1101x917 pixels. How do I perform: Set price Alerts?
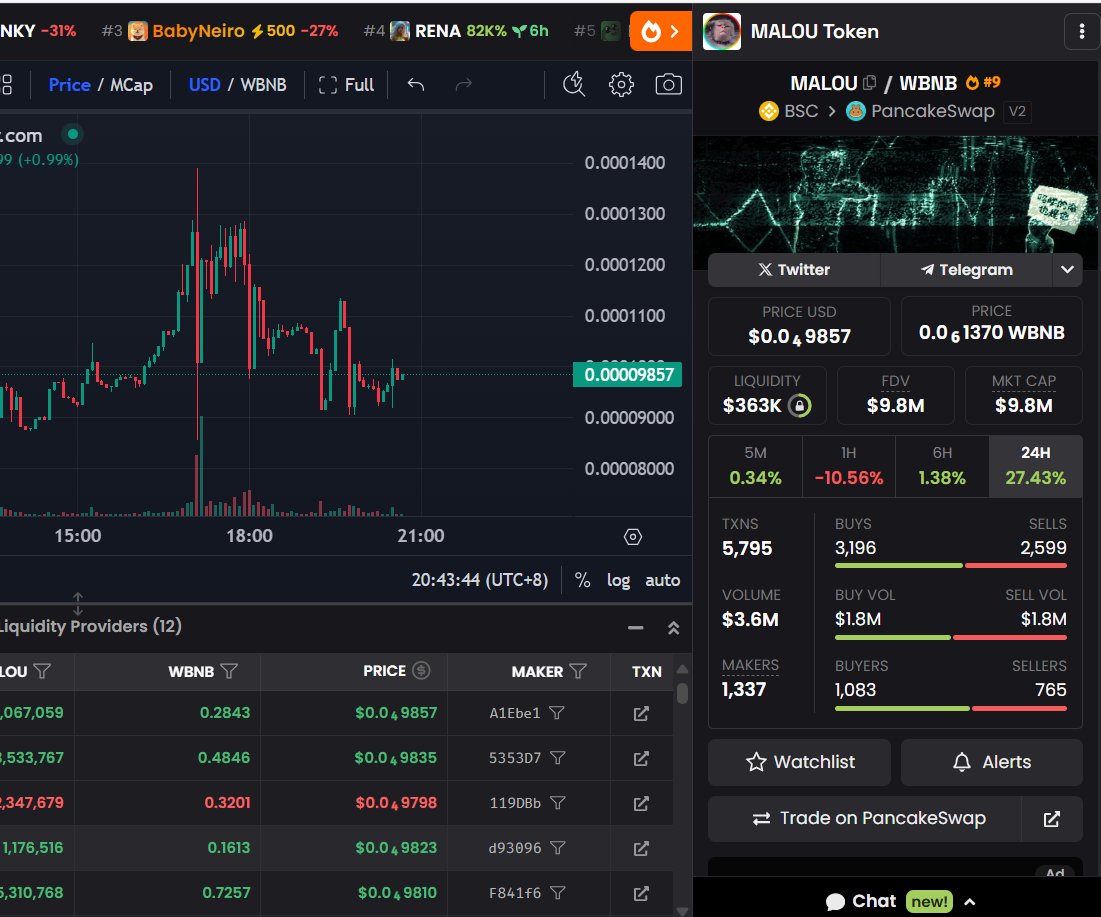pos(991,762)
